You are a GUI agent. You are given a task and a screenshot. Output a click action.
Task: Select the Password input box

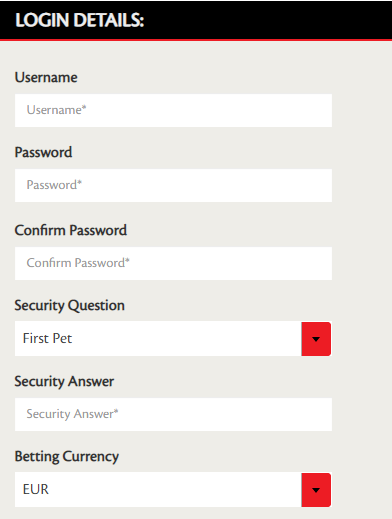pyautogui.click(x=173, y=185)
